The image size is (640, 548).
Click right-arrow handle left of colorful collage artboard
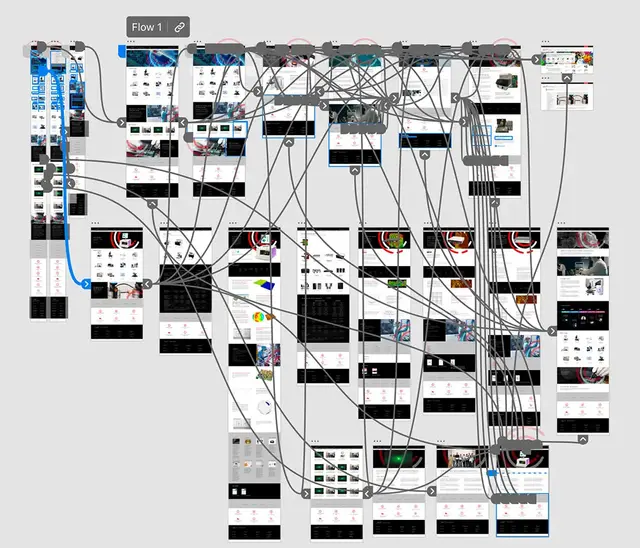click(x=536, y=60)
